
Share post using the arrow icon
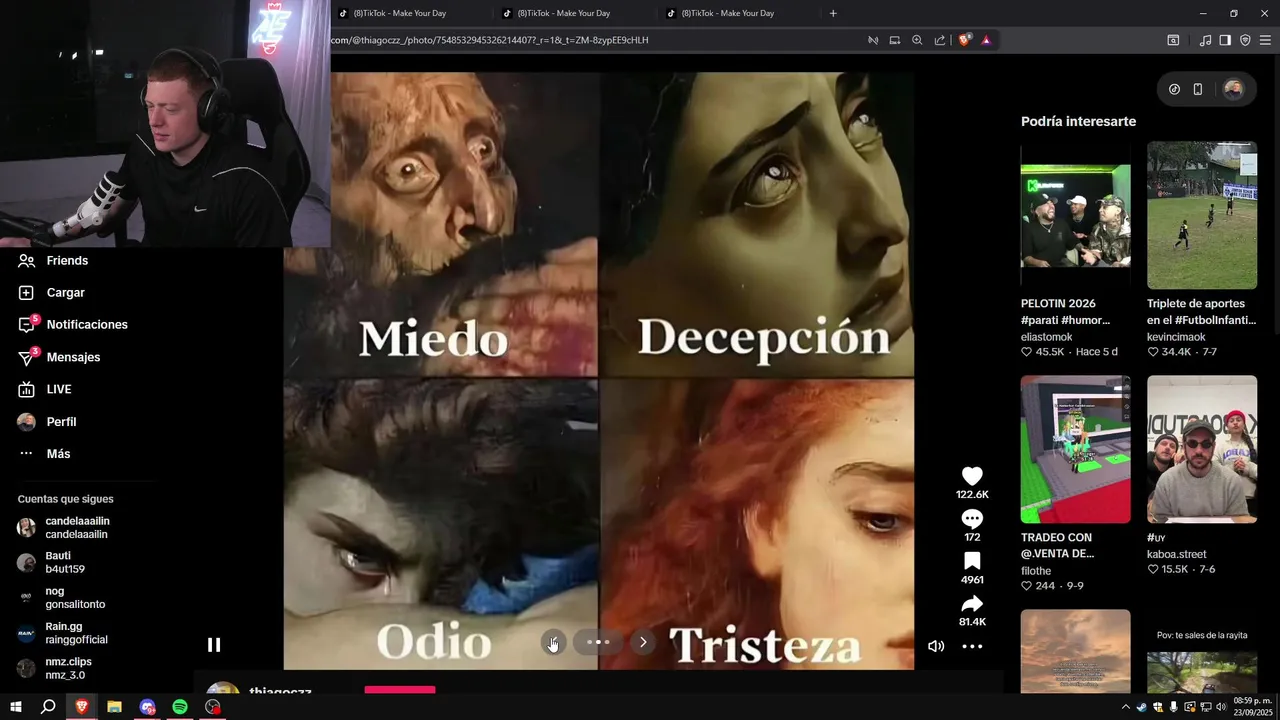point(972,604)
